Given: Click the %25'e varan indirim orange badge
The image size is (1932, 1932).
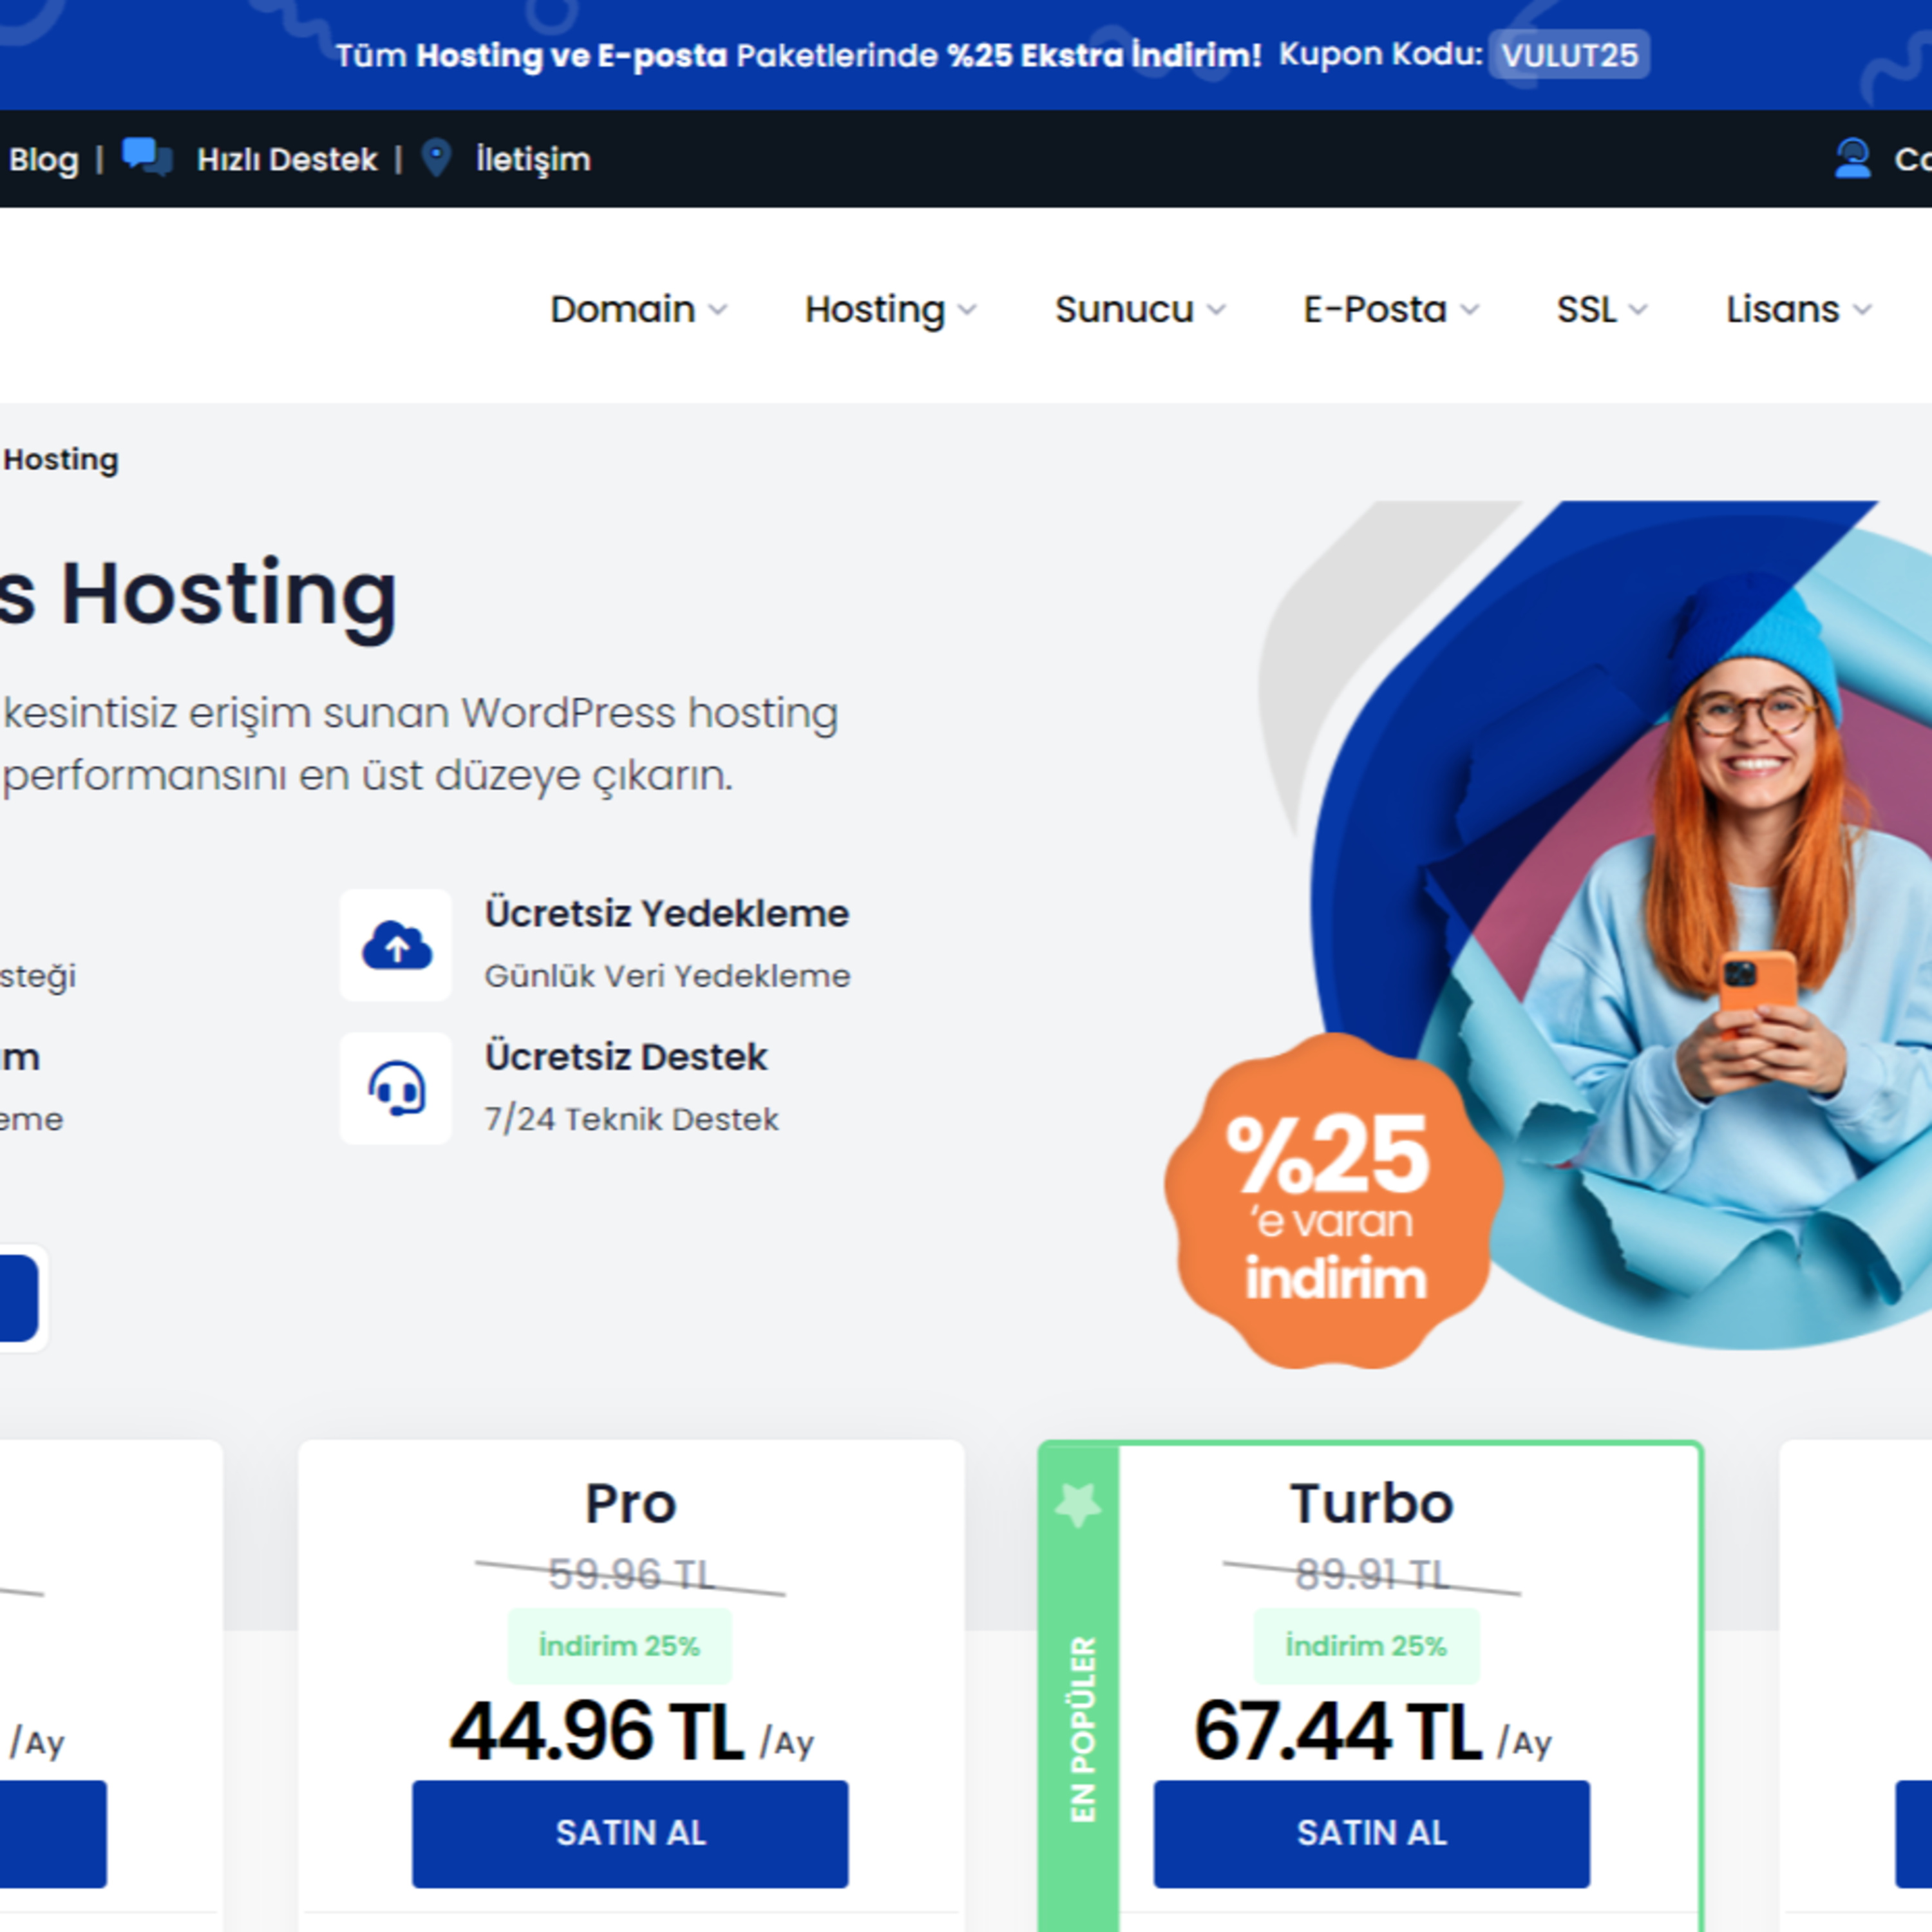Looking at the screenshot, I should click(x=1333, y=1201).
